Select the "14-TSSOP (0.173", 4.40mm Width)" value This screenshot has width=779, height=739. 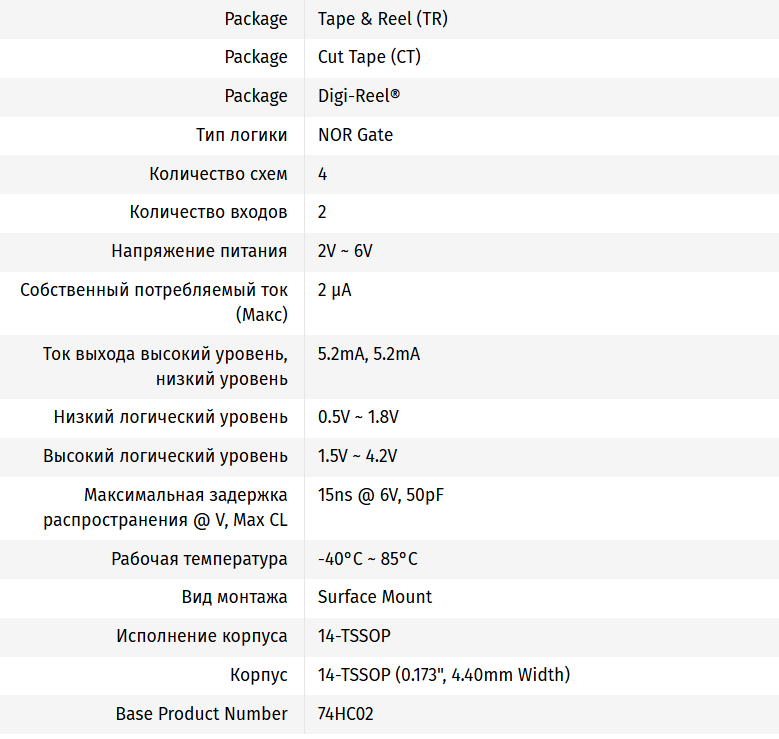tap(444, 675)
